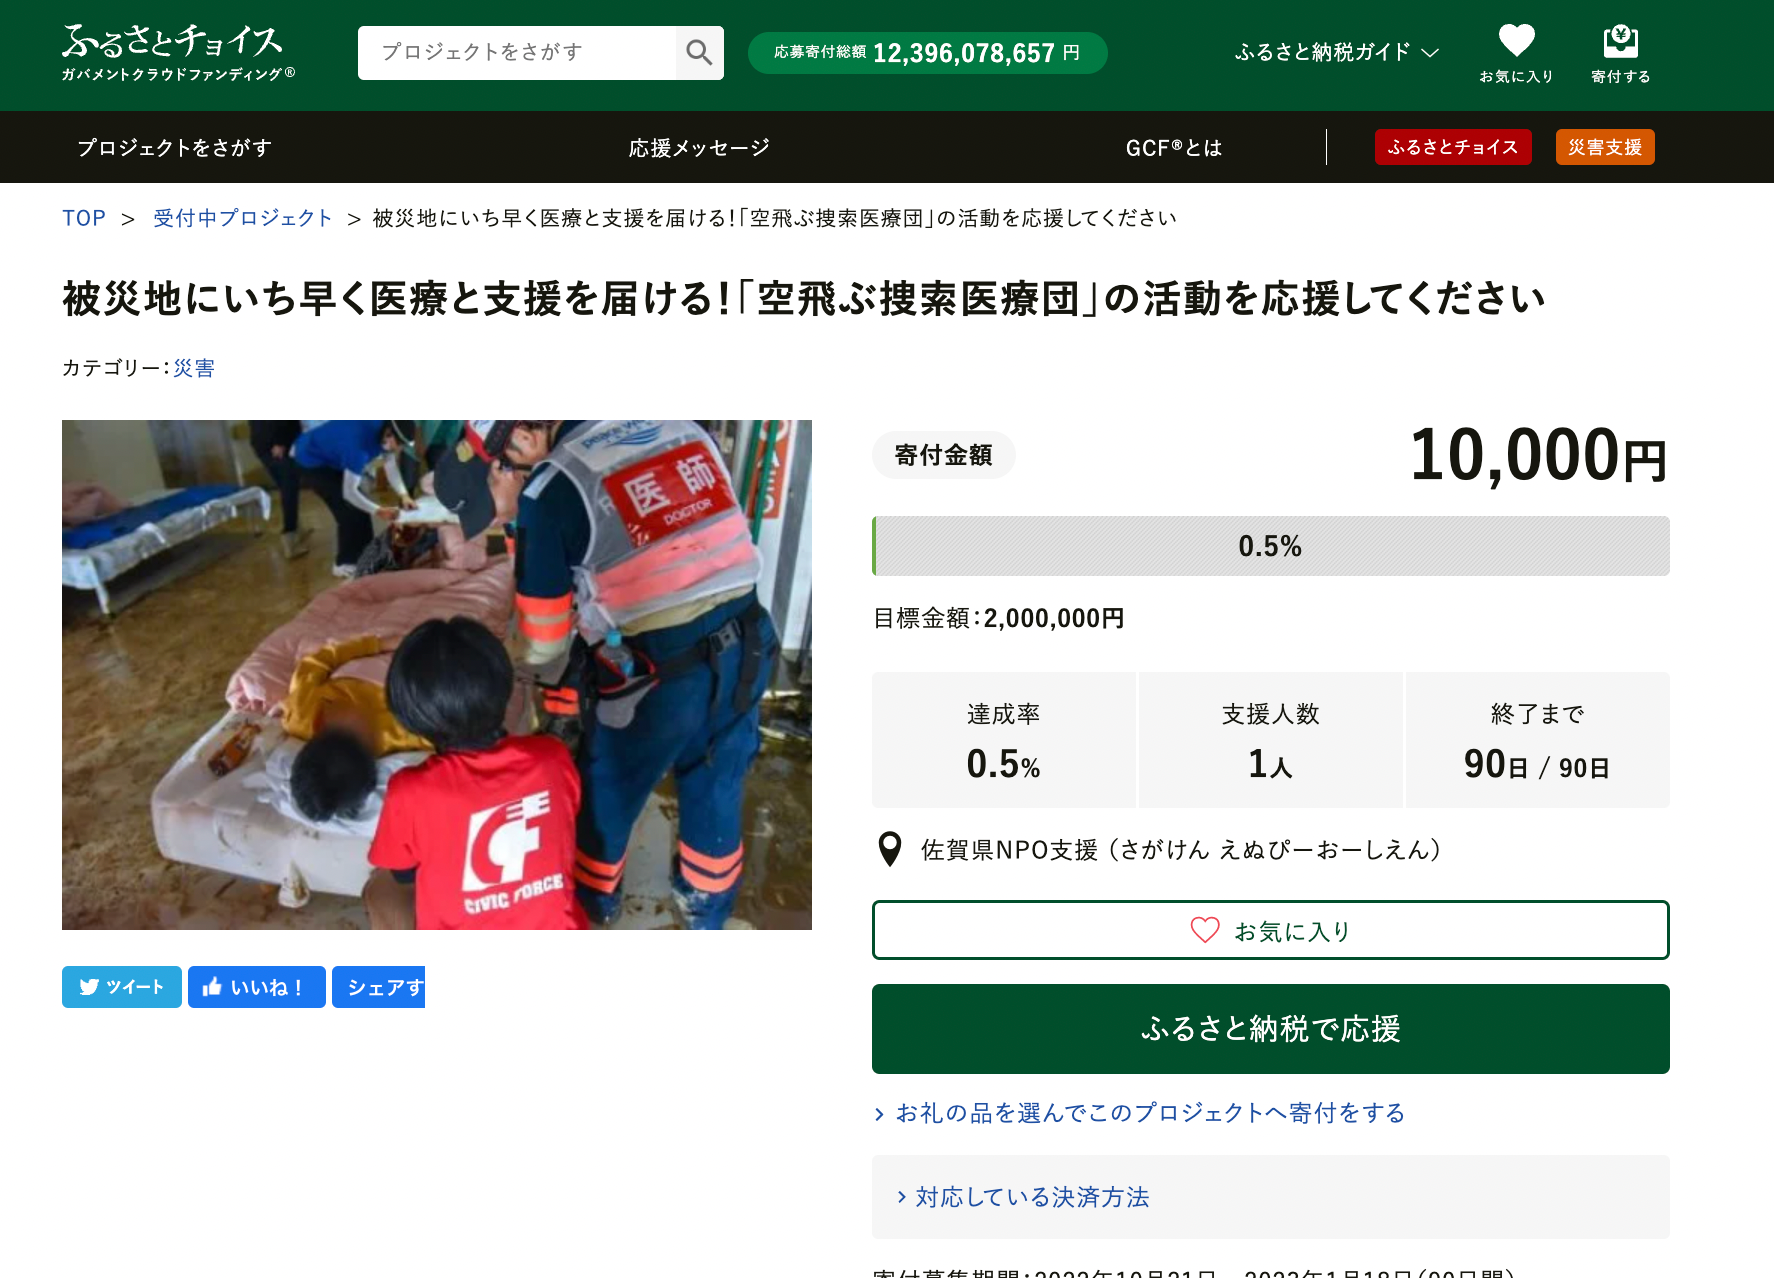The height and width of the screenshot is (1278, 1774).
Task: Toggle the お気に入り heart favorite button
Action: coord(1271,930)
